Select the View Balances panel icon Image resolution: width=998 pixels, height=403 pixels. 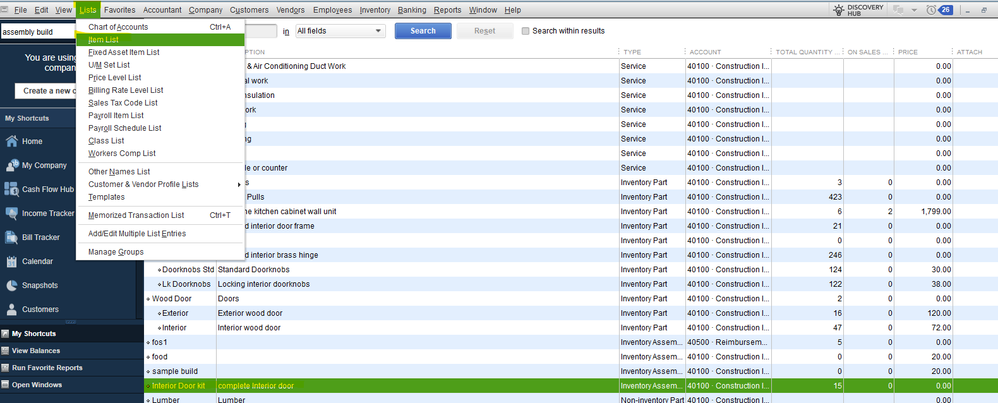pos(6,351)
